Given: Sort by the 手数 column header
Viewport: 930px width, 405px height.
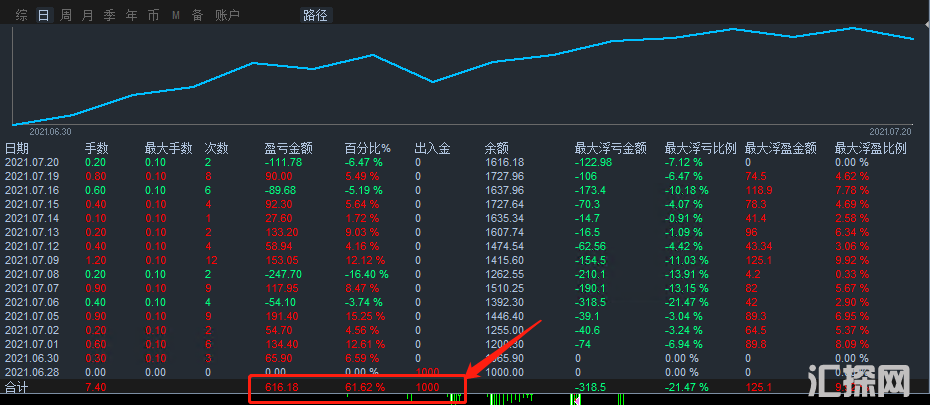Looking at the screenshot, I should tap(97, 148).
